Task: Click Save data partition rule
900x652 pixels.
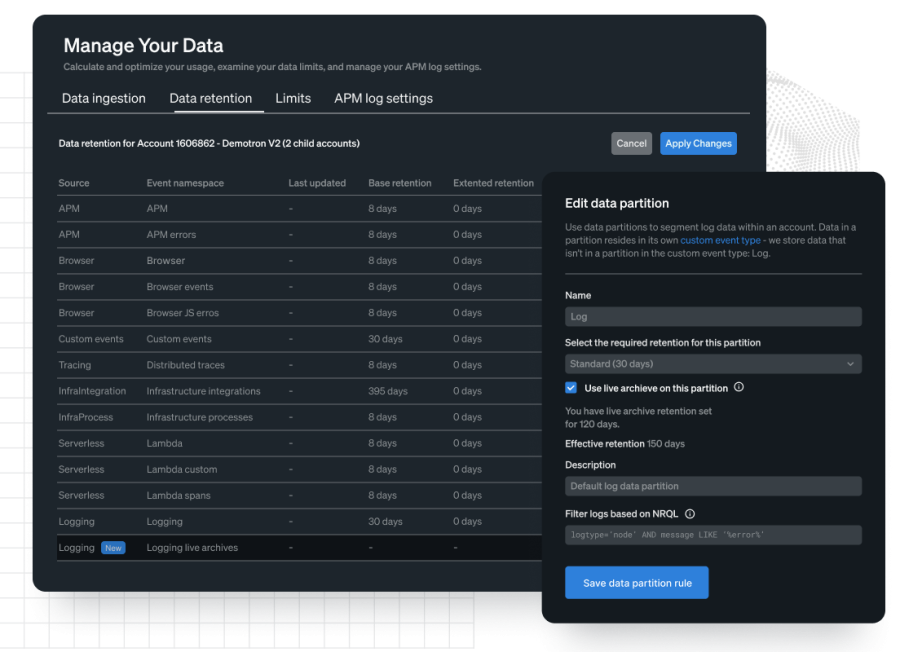Action: click(x=637, y=581)
